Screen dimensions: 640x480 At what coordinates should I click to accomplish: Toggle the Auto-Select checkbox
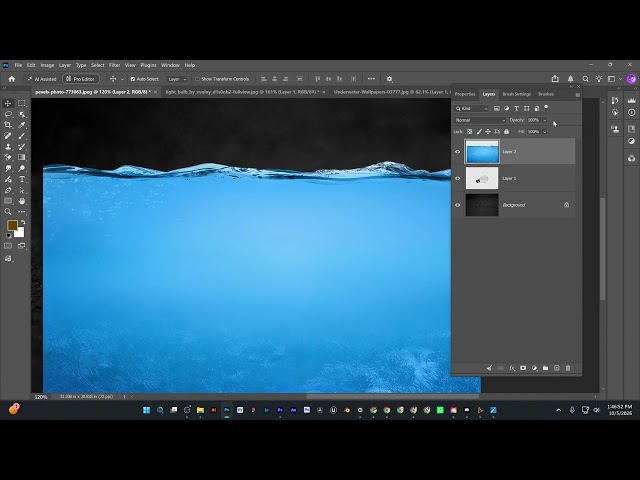click(x=133, y=79)
